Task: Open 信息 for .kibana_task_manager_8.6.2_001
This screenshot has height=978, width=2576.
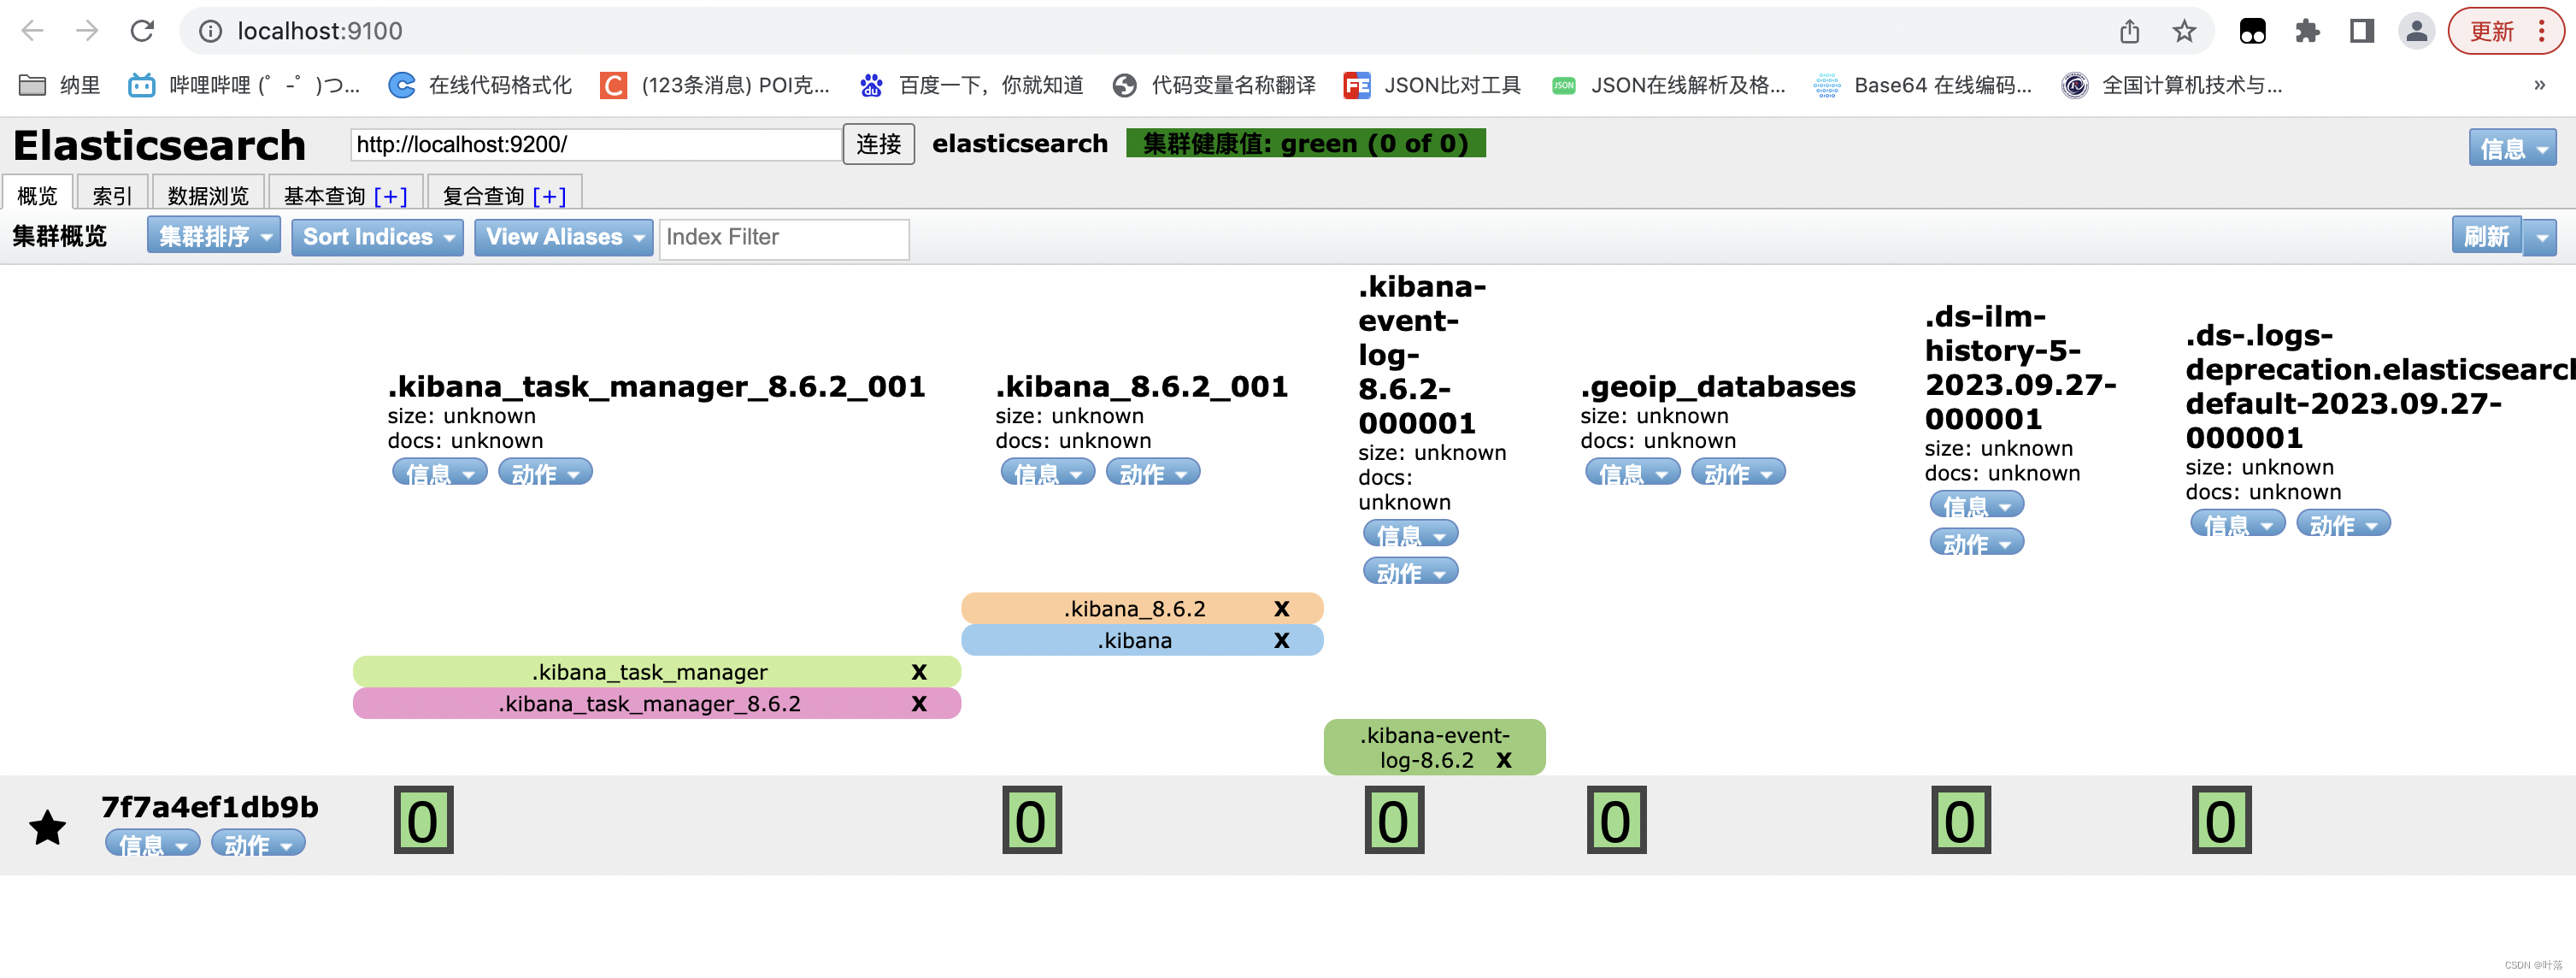Action: [x=440, y=472]
